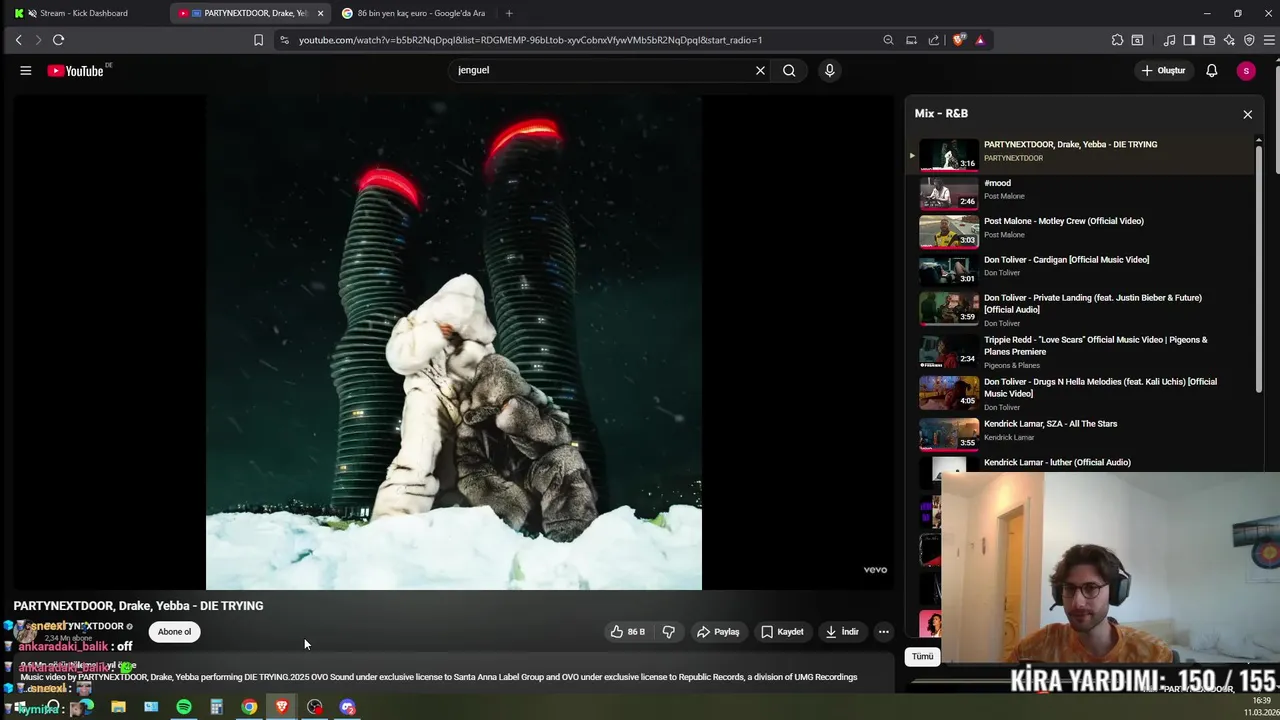Switch to the Stream - Kick Dashboard tab
Viewport: 1280px width, 720px height.
pos(85,13)
